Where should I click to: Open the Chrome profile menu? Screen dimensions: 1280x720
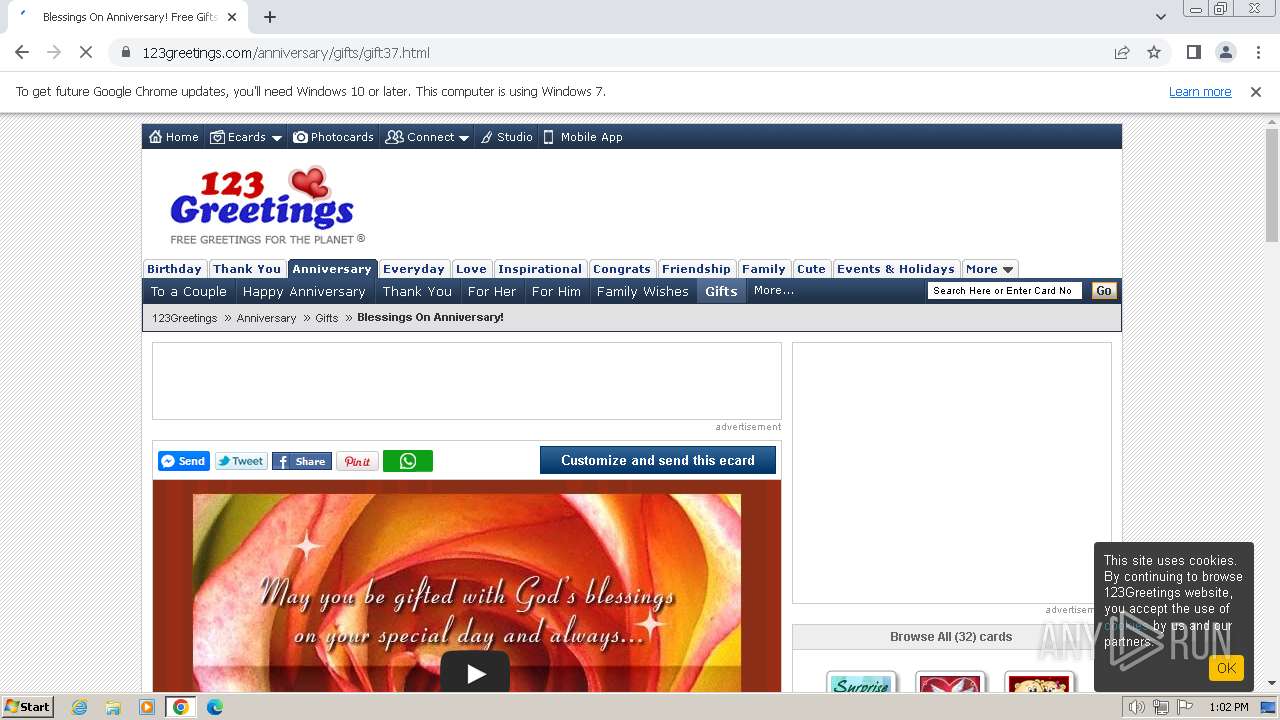pos(1225,52)
